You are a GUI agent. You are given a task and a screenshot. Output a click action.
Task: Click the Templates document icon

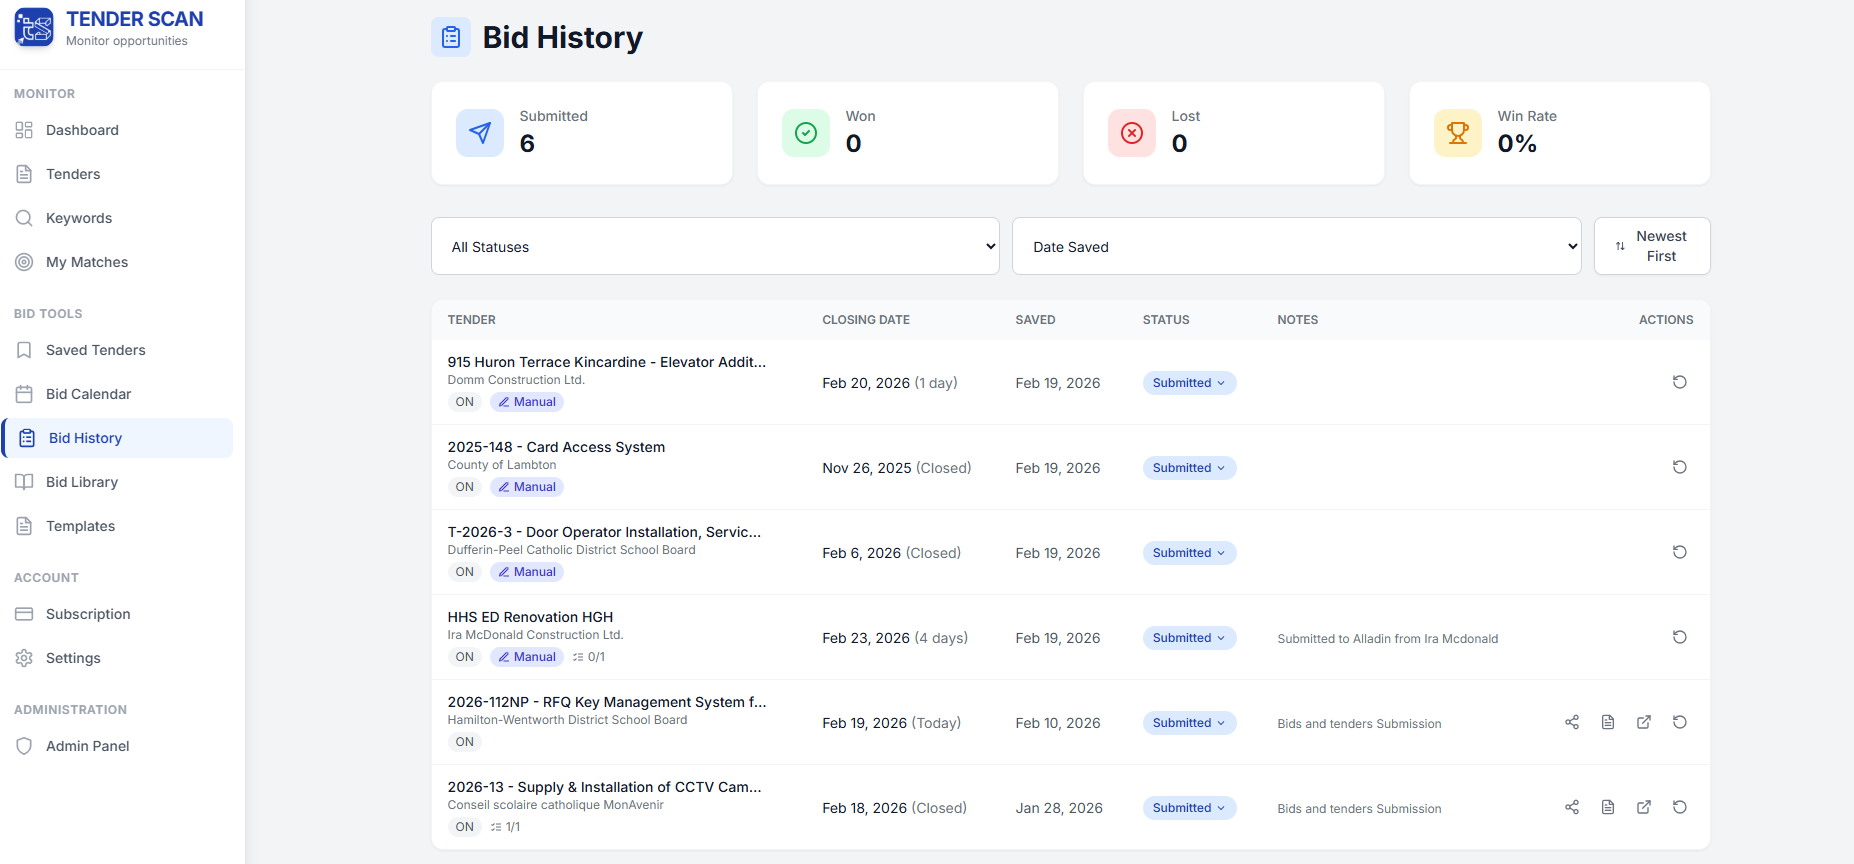tap(24, 526)
